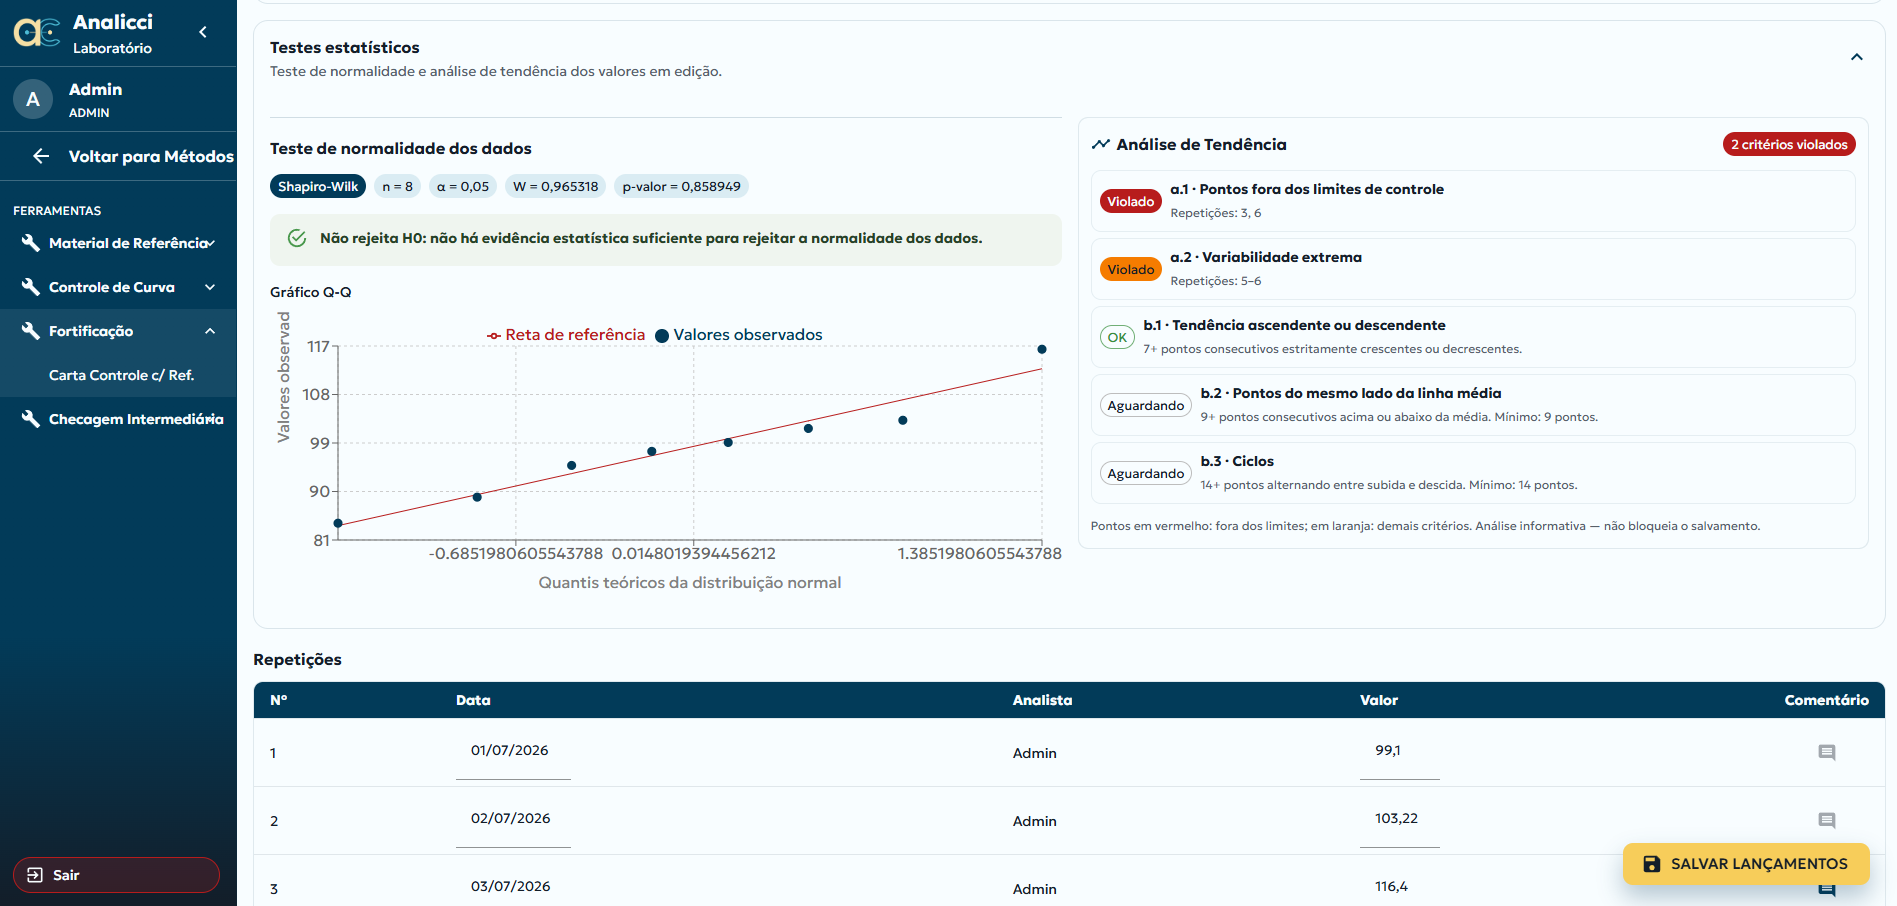Click the logout icon in Sair button
The height and width of the screenshot is (906, 1897).
pyautogui.click(x=35, y=875)
